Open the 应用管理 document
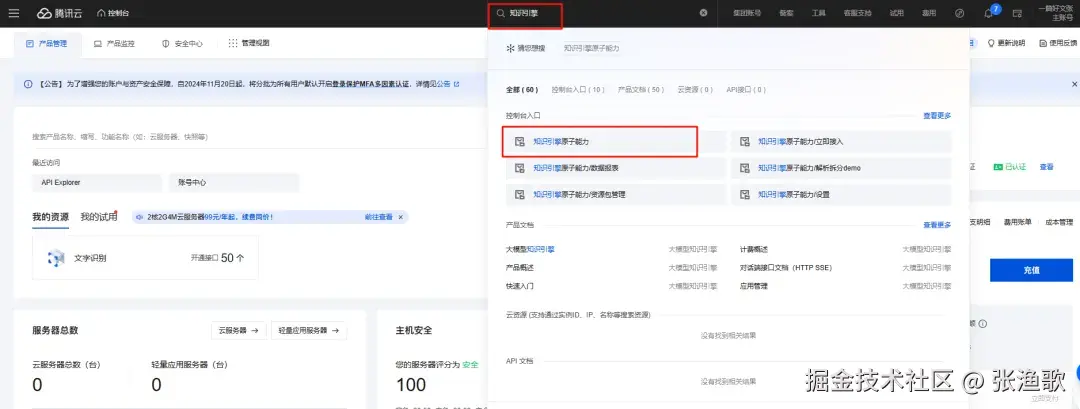1080x409 pixels. [x=754, y=286]
